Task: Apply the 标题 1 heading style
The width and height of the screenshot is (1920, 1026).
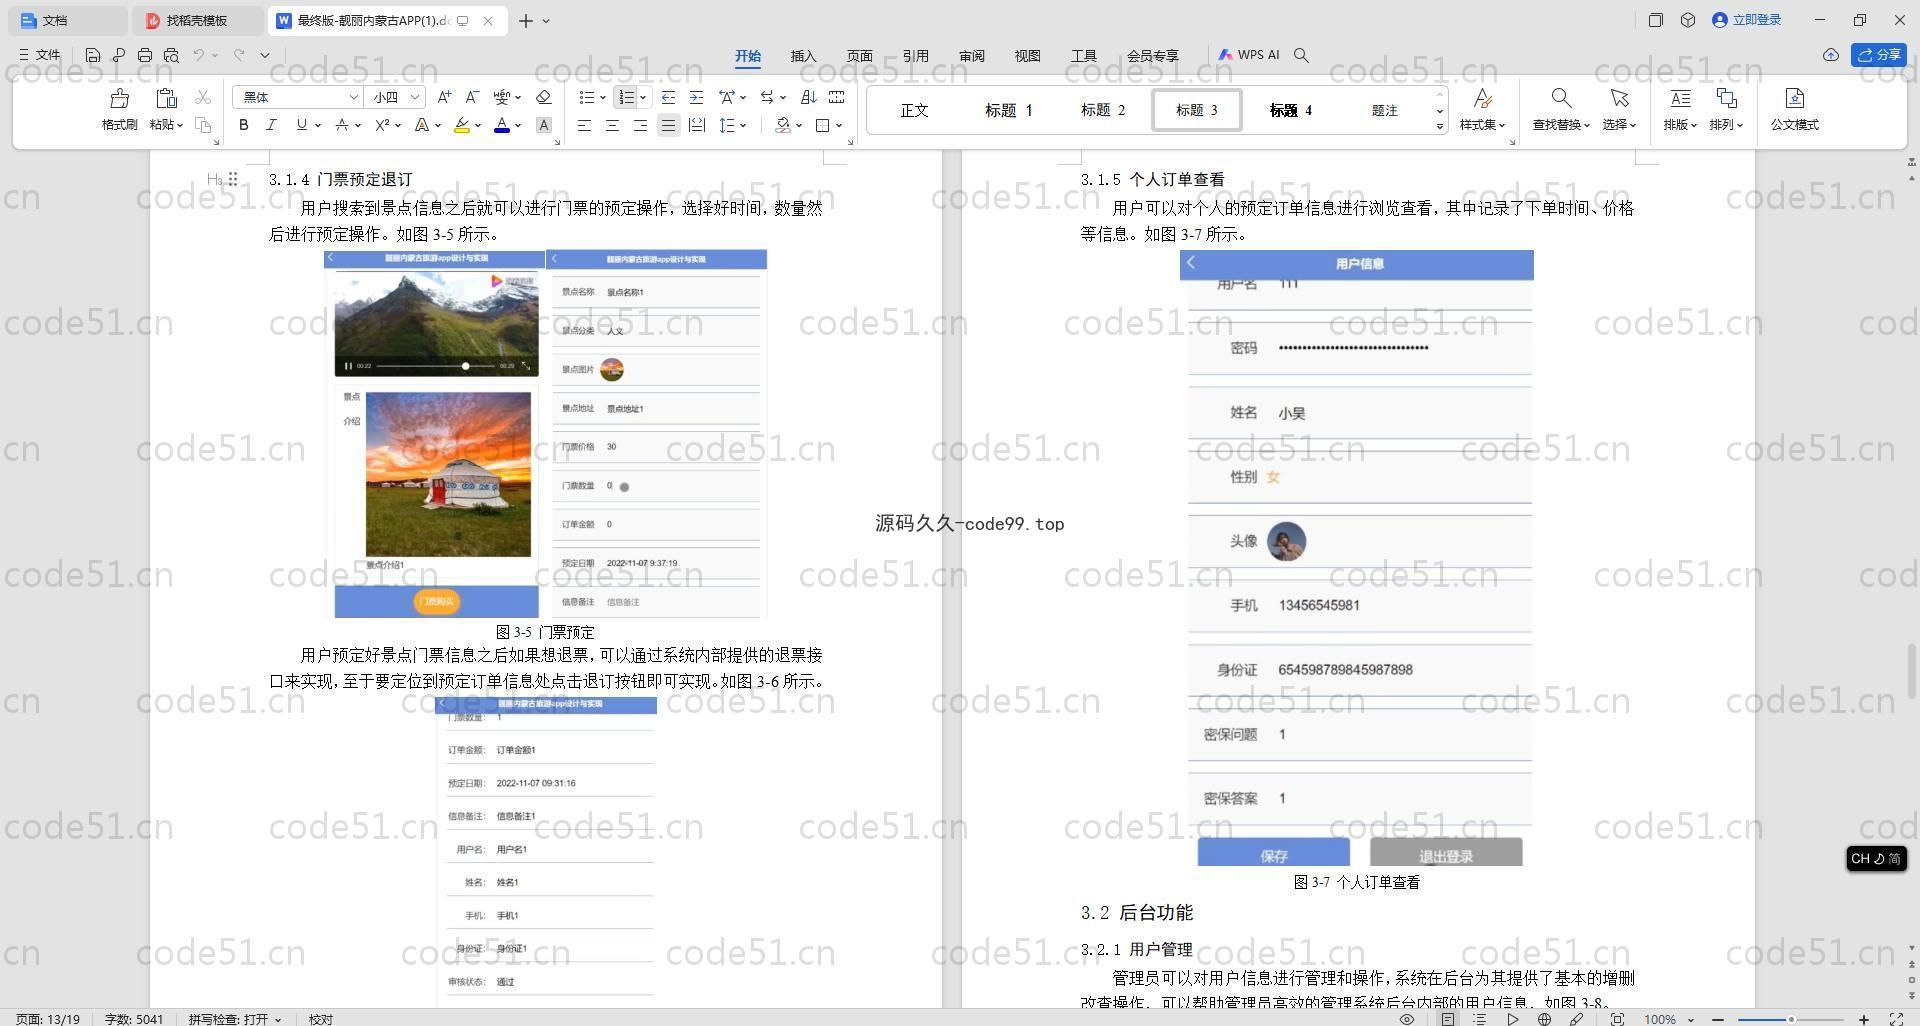Action: tap(1008, 110)
